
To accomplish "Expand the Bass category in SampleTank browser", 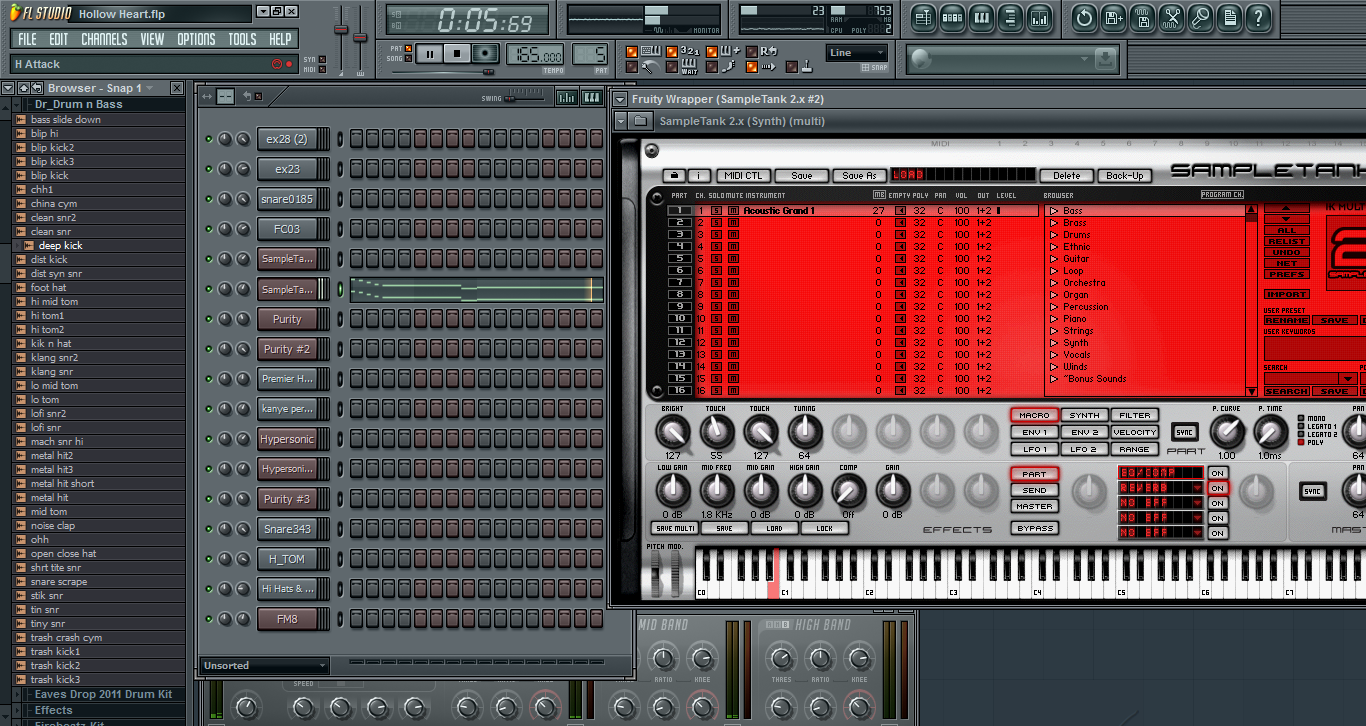I will [x=1053, y=211].
